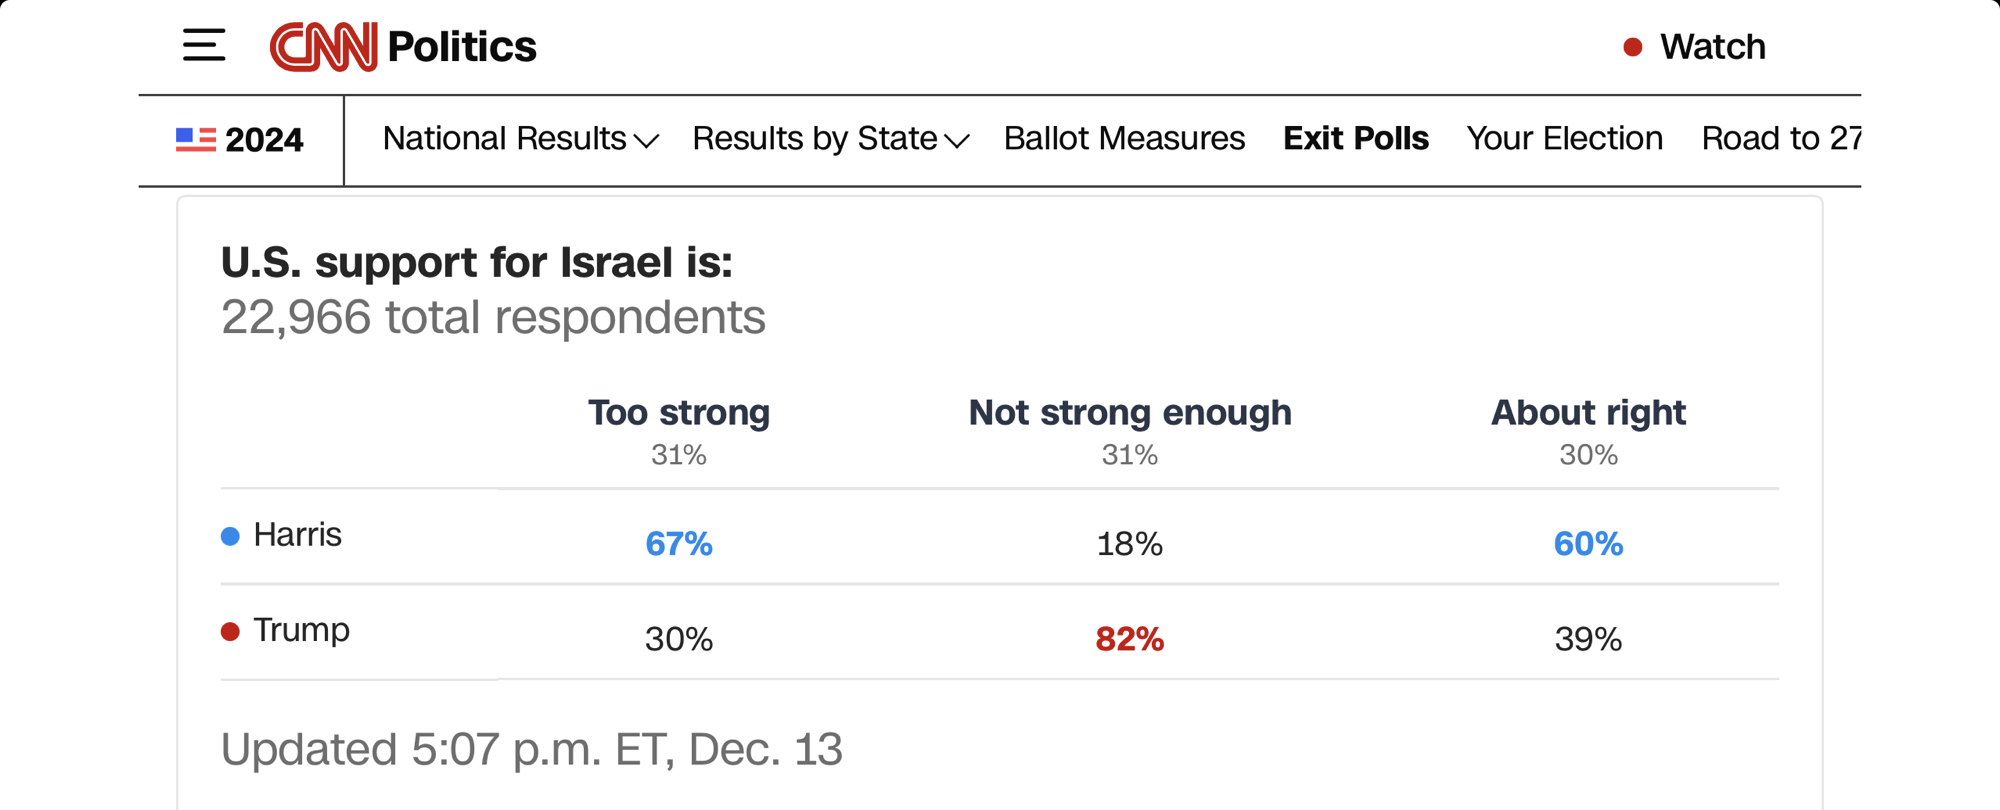This screenshot has height=810, width=2000.
Task: Click the US flag 2024 icon
Action: click(x=196, y=140)
